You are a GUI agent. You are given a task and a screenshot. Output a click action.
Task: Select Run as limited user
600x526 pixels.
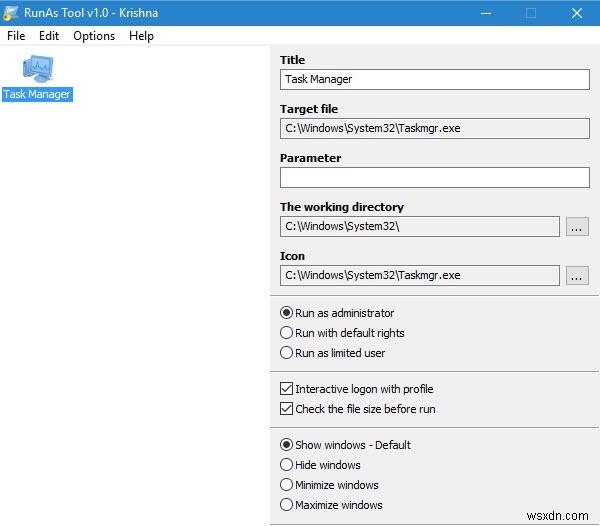332,353
